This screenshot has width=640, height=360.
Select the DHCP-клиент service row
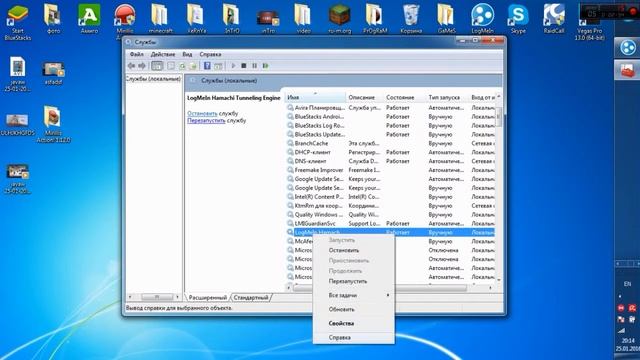click(x=390, y=152)
